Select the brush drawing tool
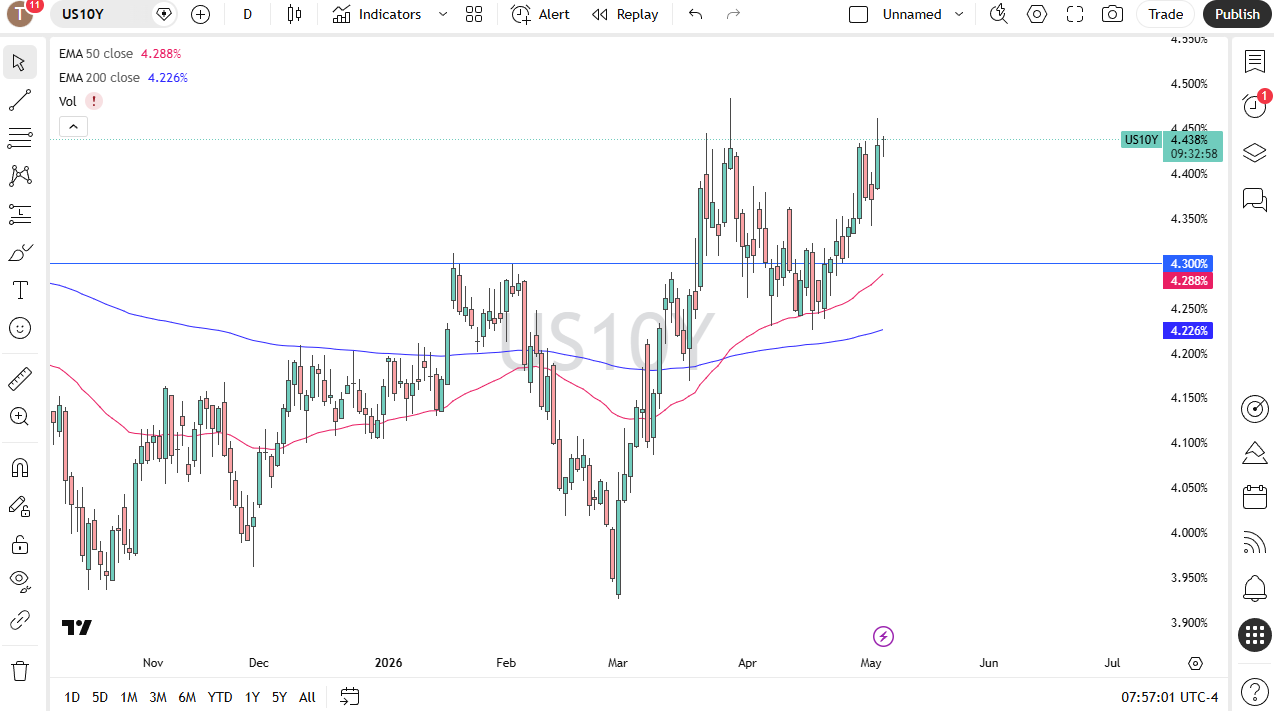 pyautogui.click(x=19, y=252)
